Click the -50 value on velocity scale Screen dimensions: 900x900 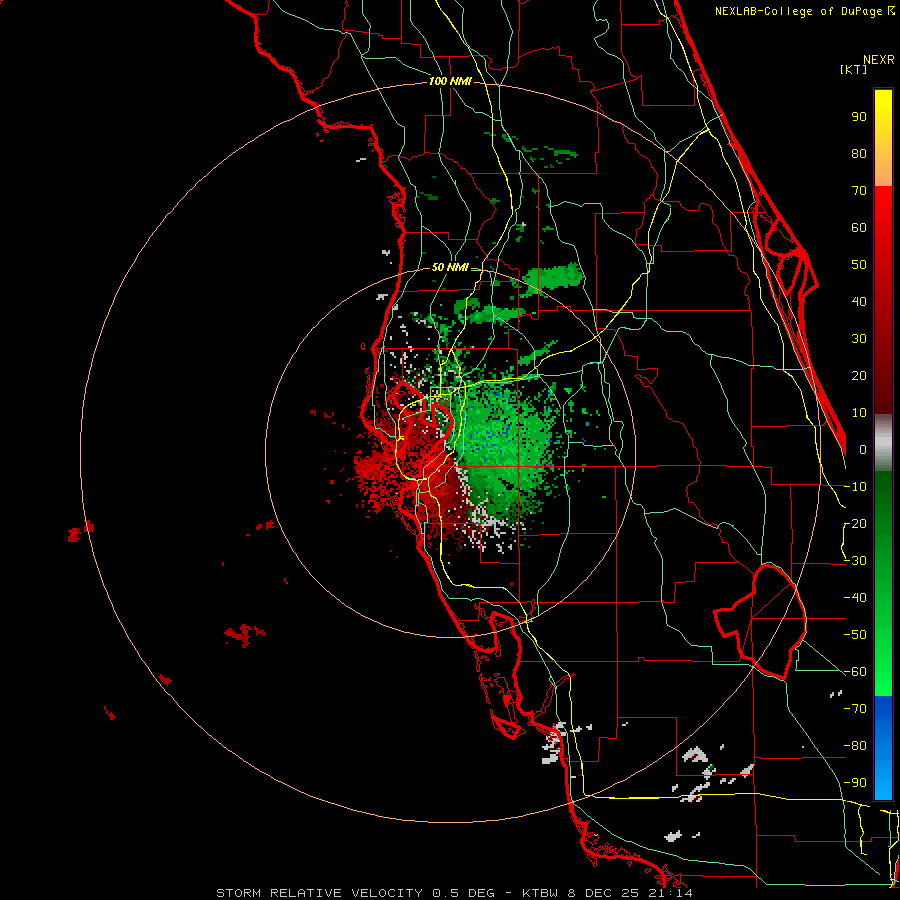coord(855,635)
